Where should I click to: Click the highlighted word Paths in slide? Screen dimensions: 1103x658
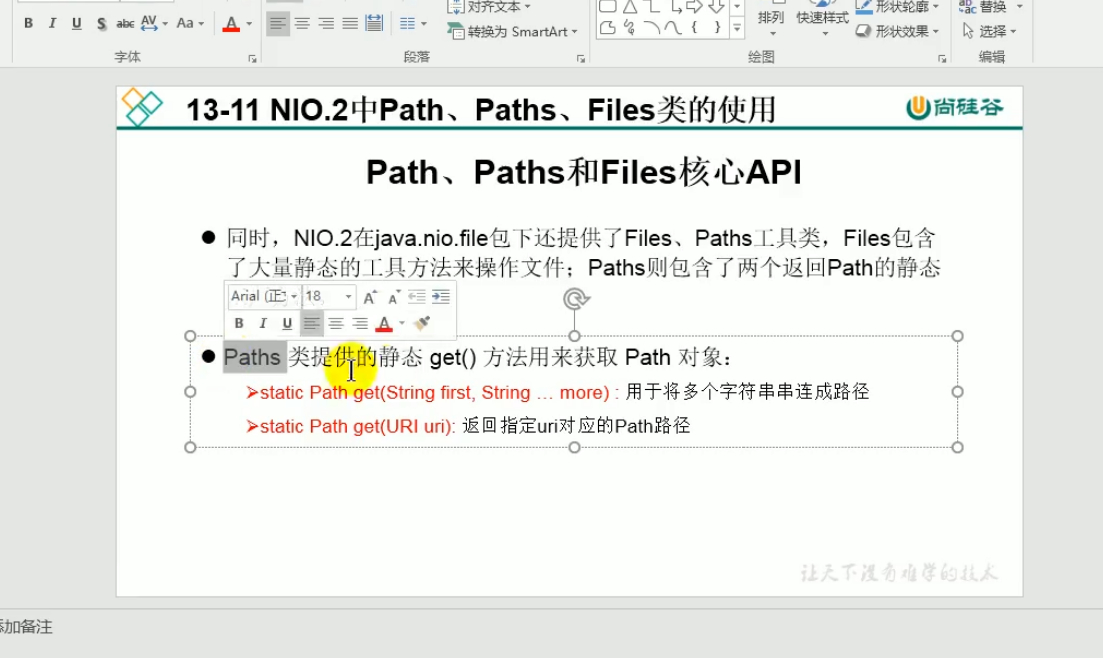click(x=253, y=358)
